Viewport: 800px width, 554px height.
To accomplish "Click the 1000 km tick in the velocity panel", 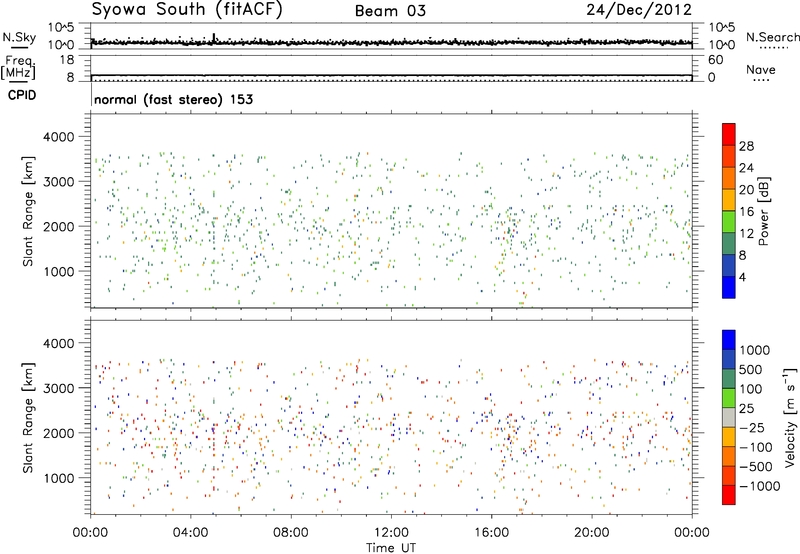I will click(58, 478).
